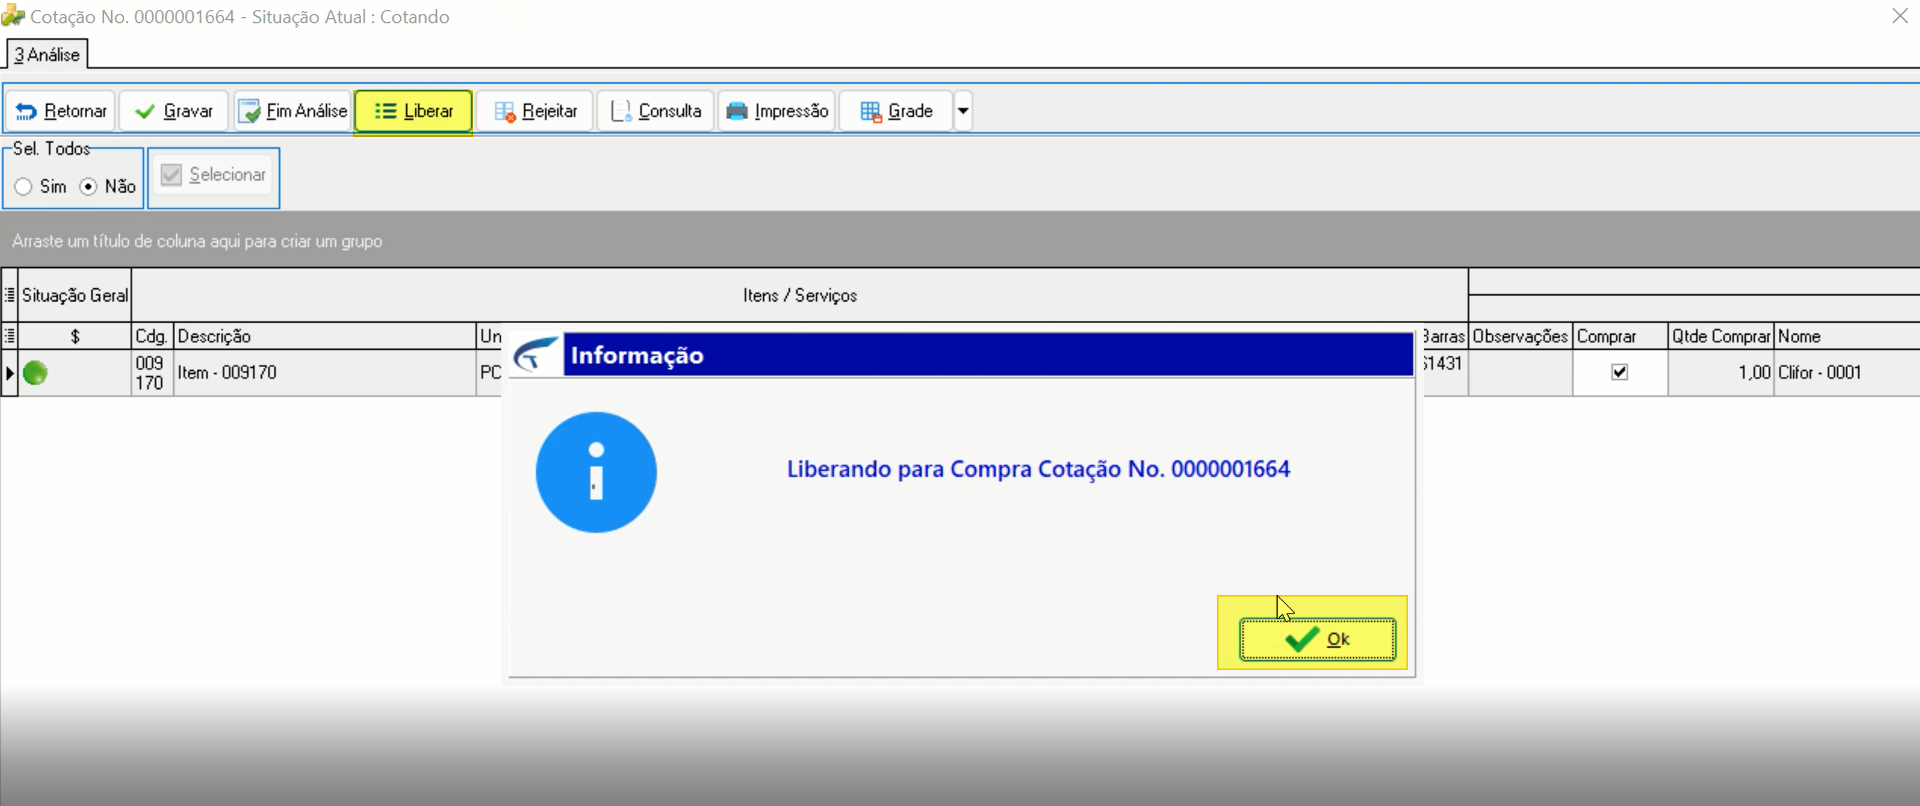The height and width of the screenshot is (806, 1920).
Task: Click the row indicator arrow of the first row
Action: (x=10, y=373)
